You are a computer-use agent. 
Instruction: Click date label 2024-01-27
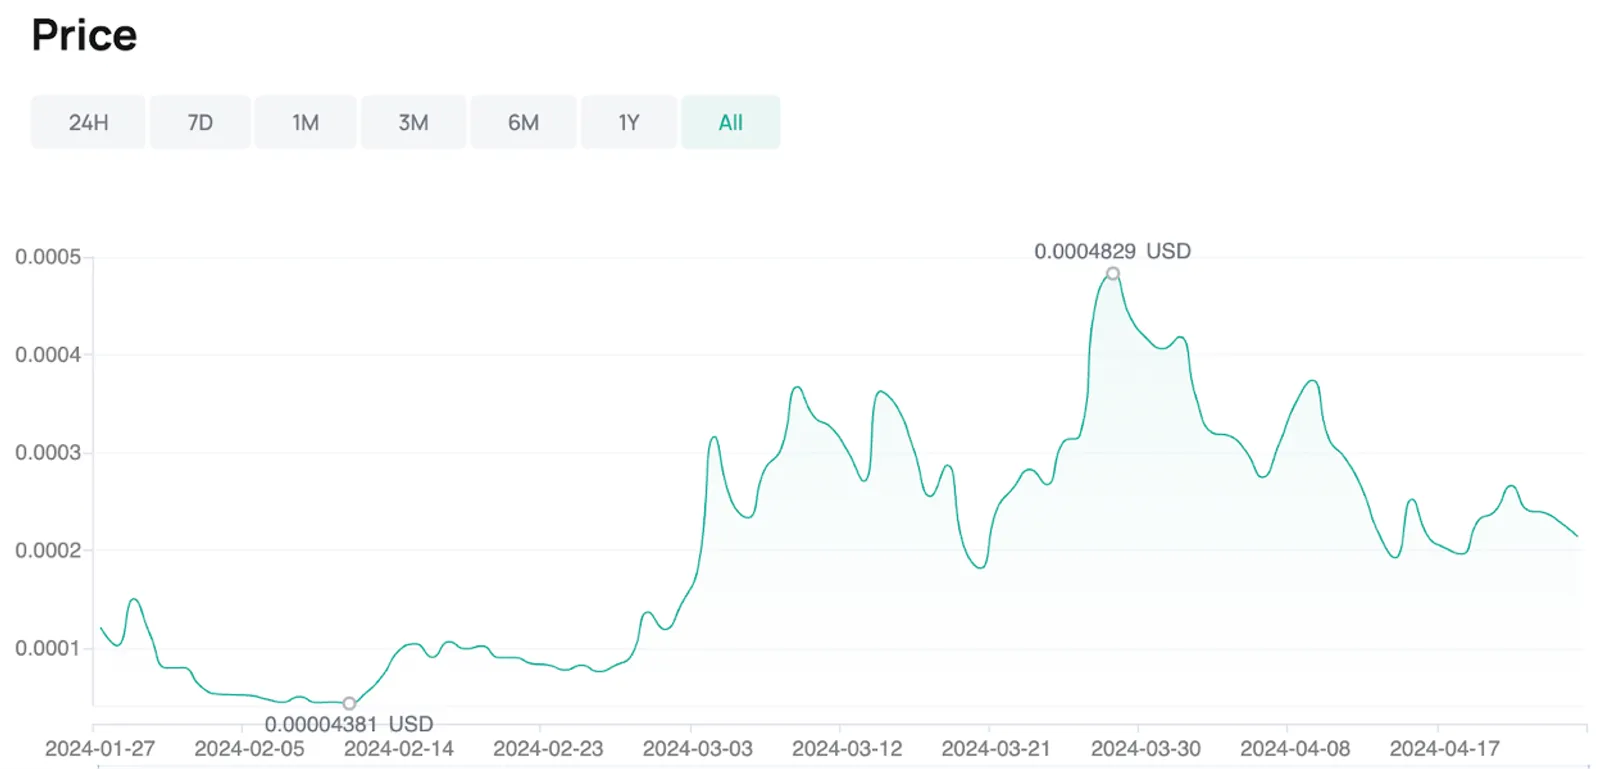[x=100, y=749]
